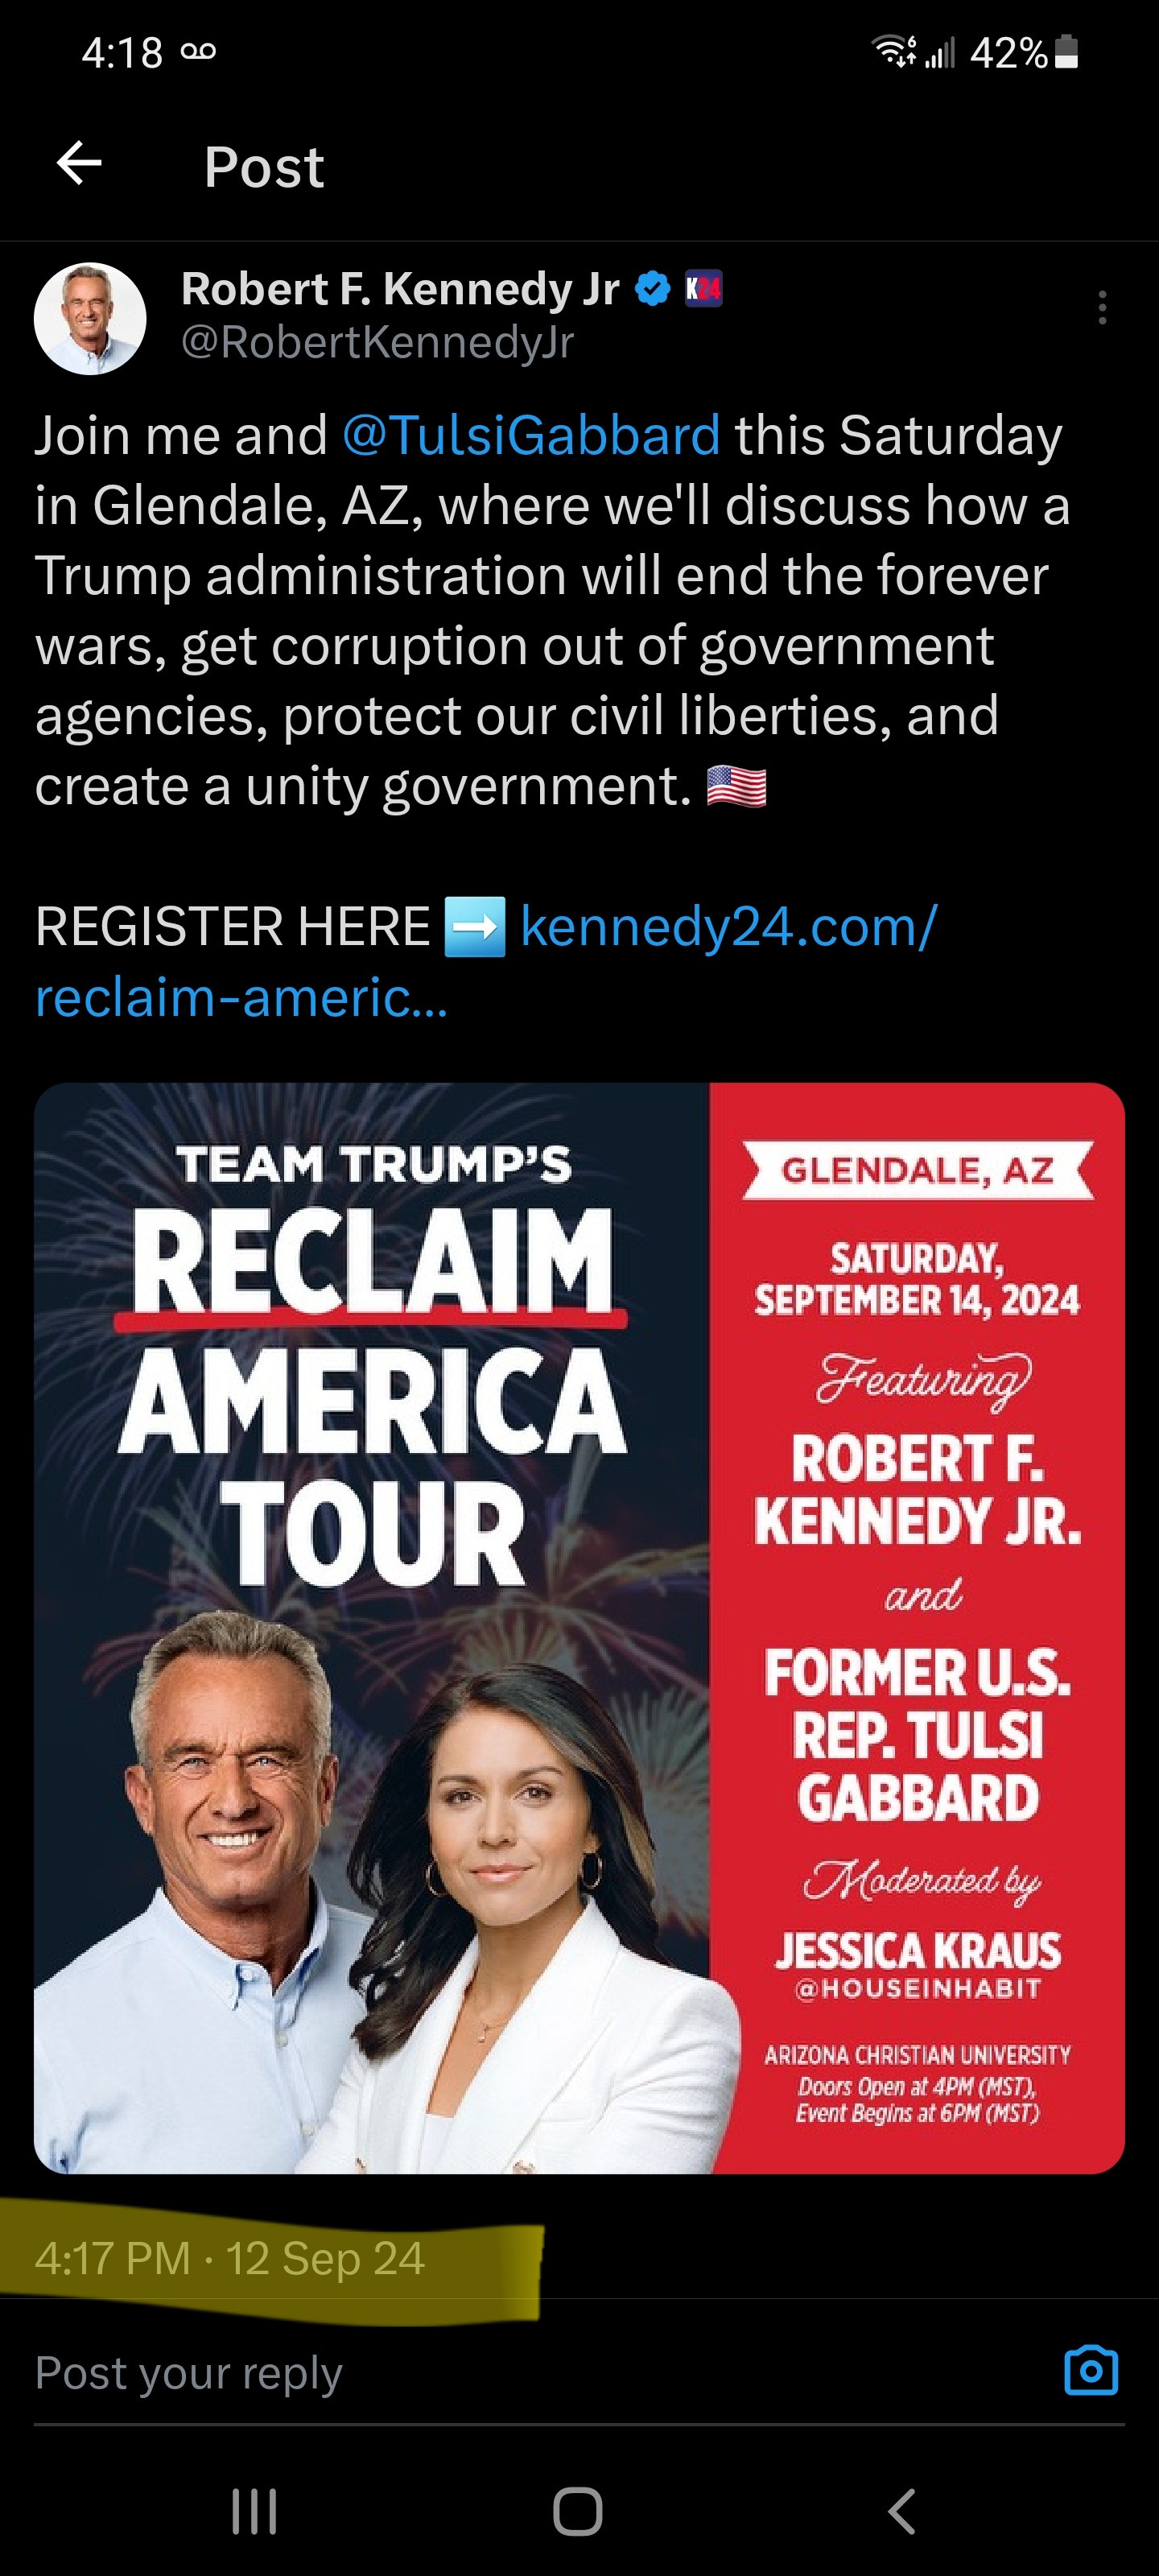The height and width of the screenshot is (2576, 1159).
Task: Open the Reclaim America Tour image
Action: click(579, 1628)
